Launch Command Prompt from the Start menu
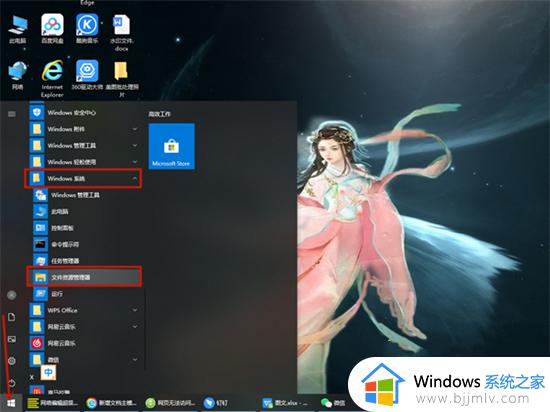Screen dimensions: 550x412 pos(86,244)
